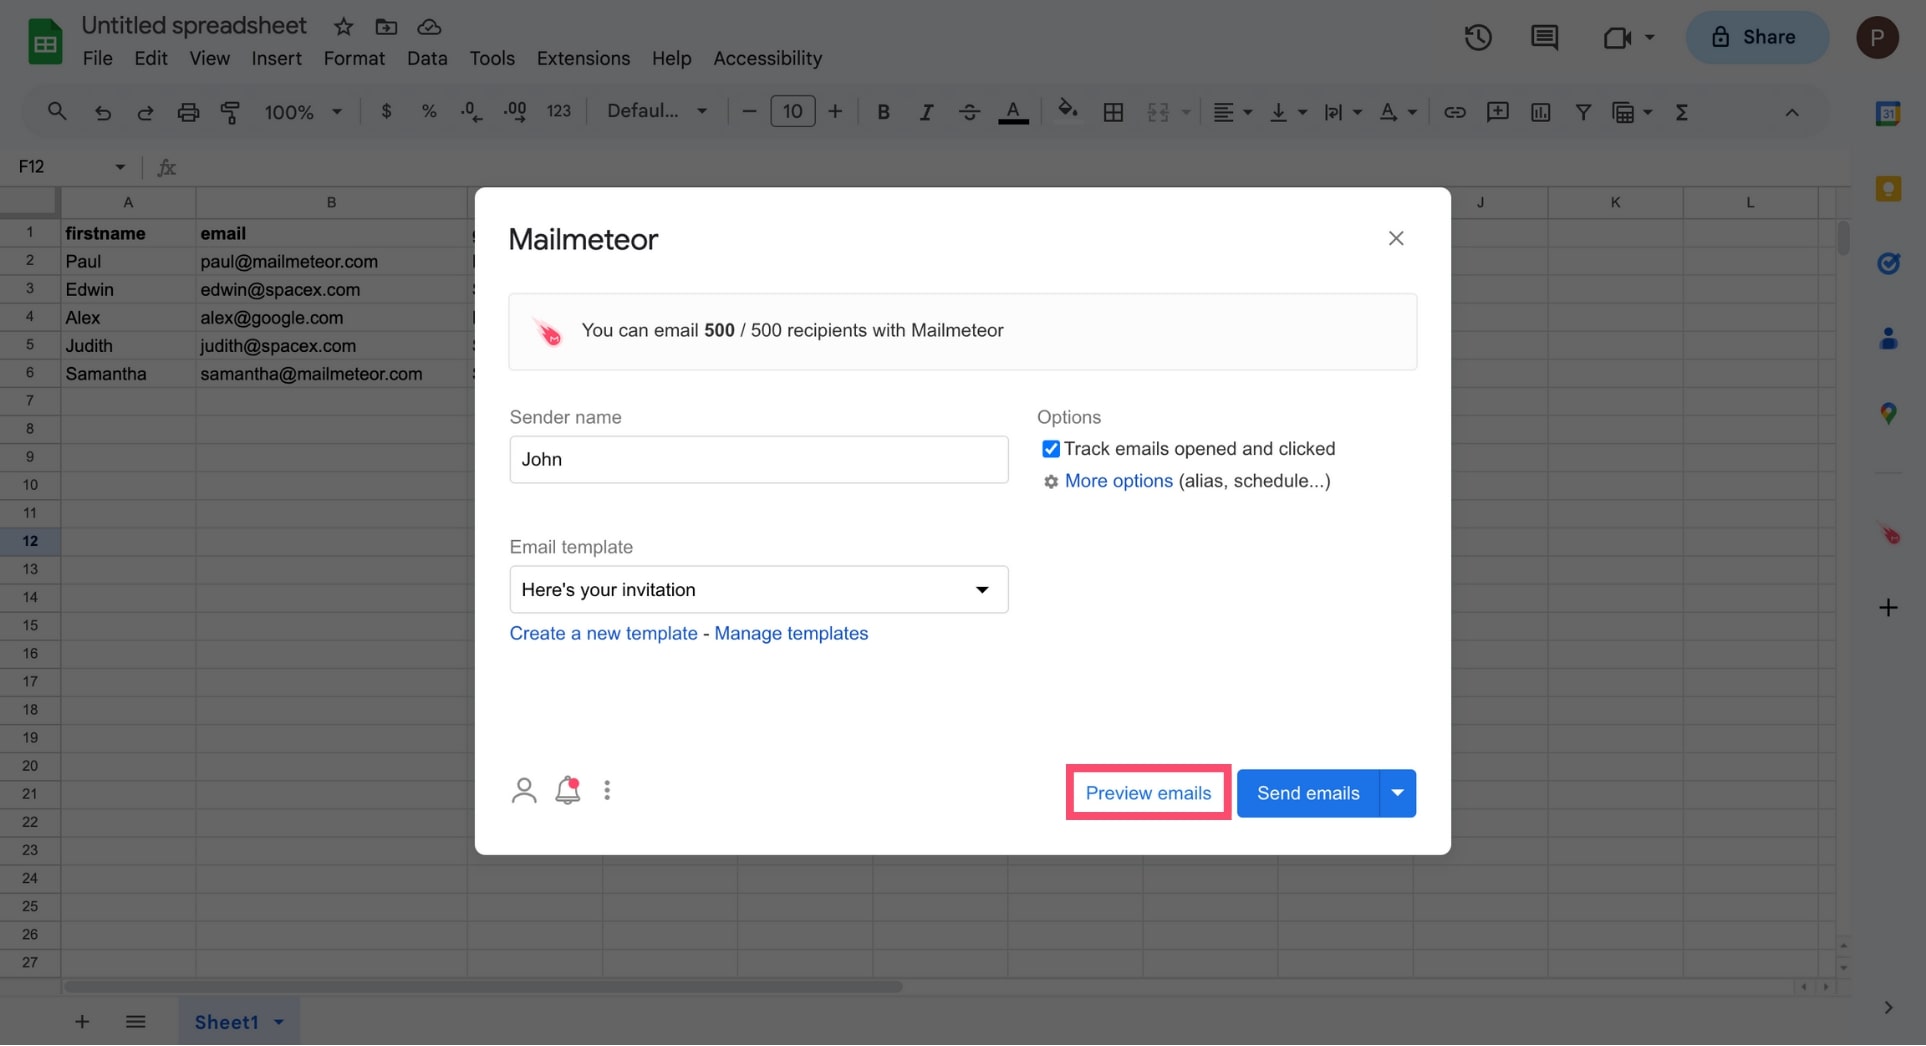Click the add sheet plus button
This screenshot has height=1046, width=1926.
(82, 1022)
